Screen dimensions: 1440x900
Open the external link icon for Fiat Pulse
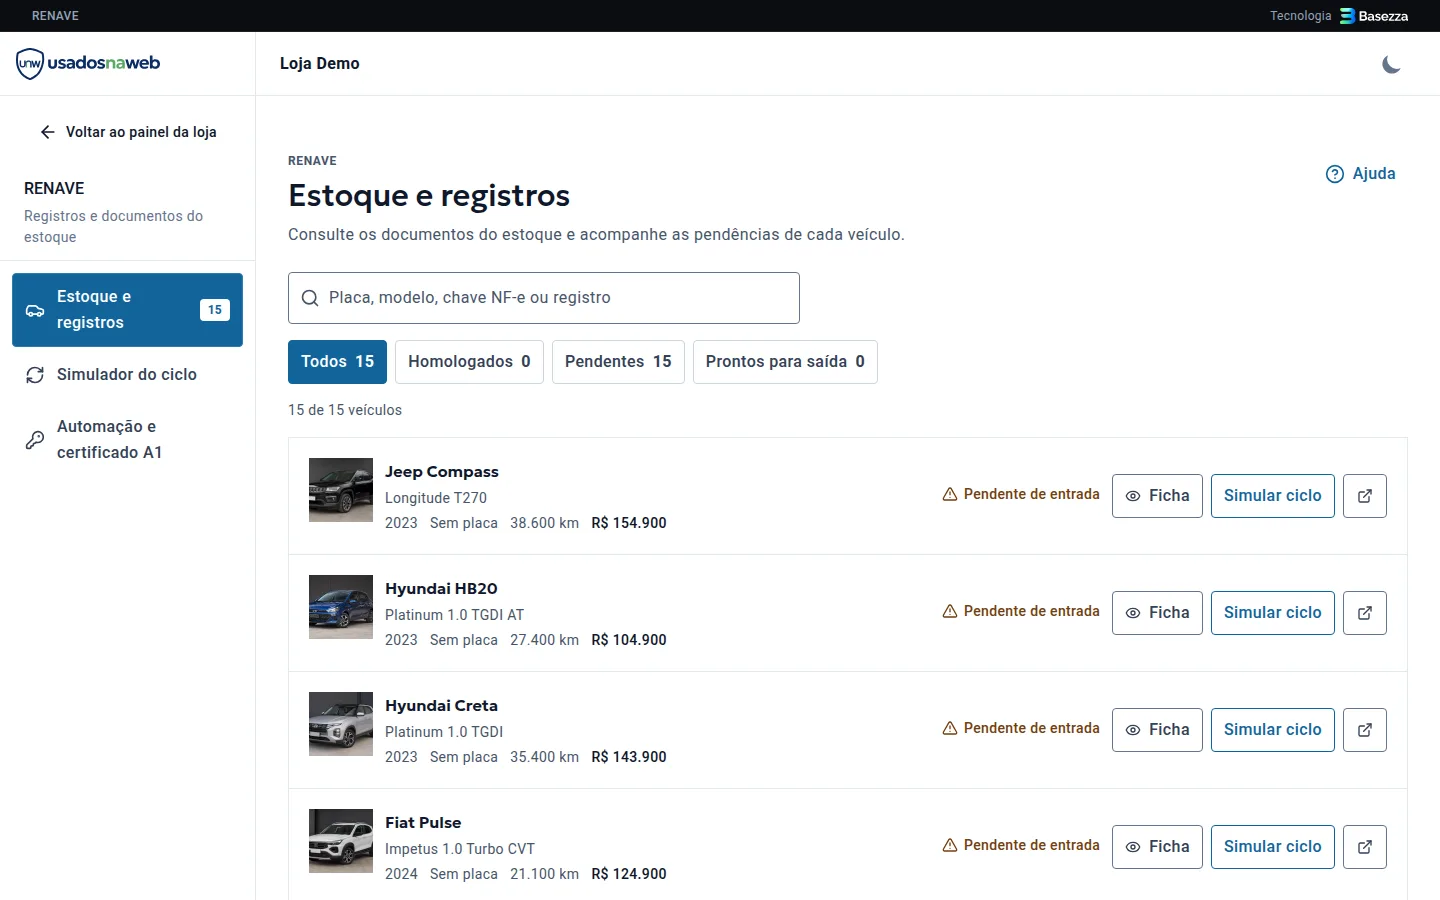click(1365, 847)
